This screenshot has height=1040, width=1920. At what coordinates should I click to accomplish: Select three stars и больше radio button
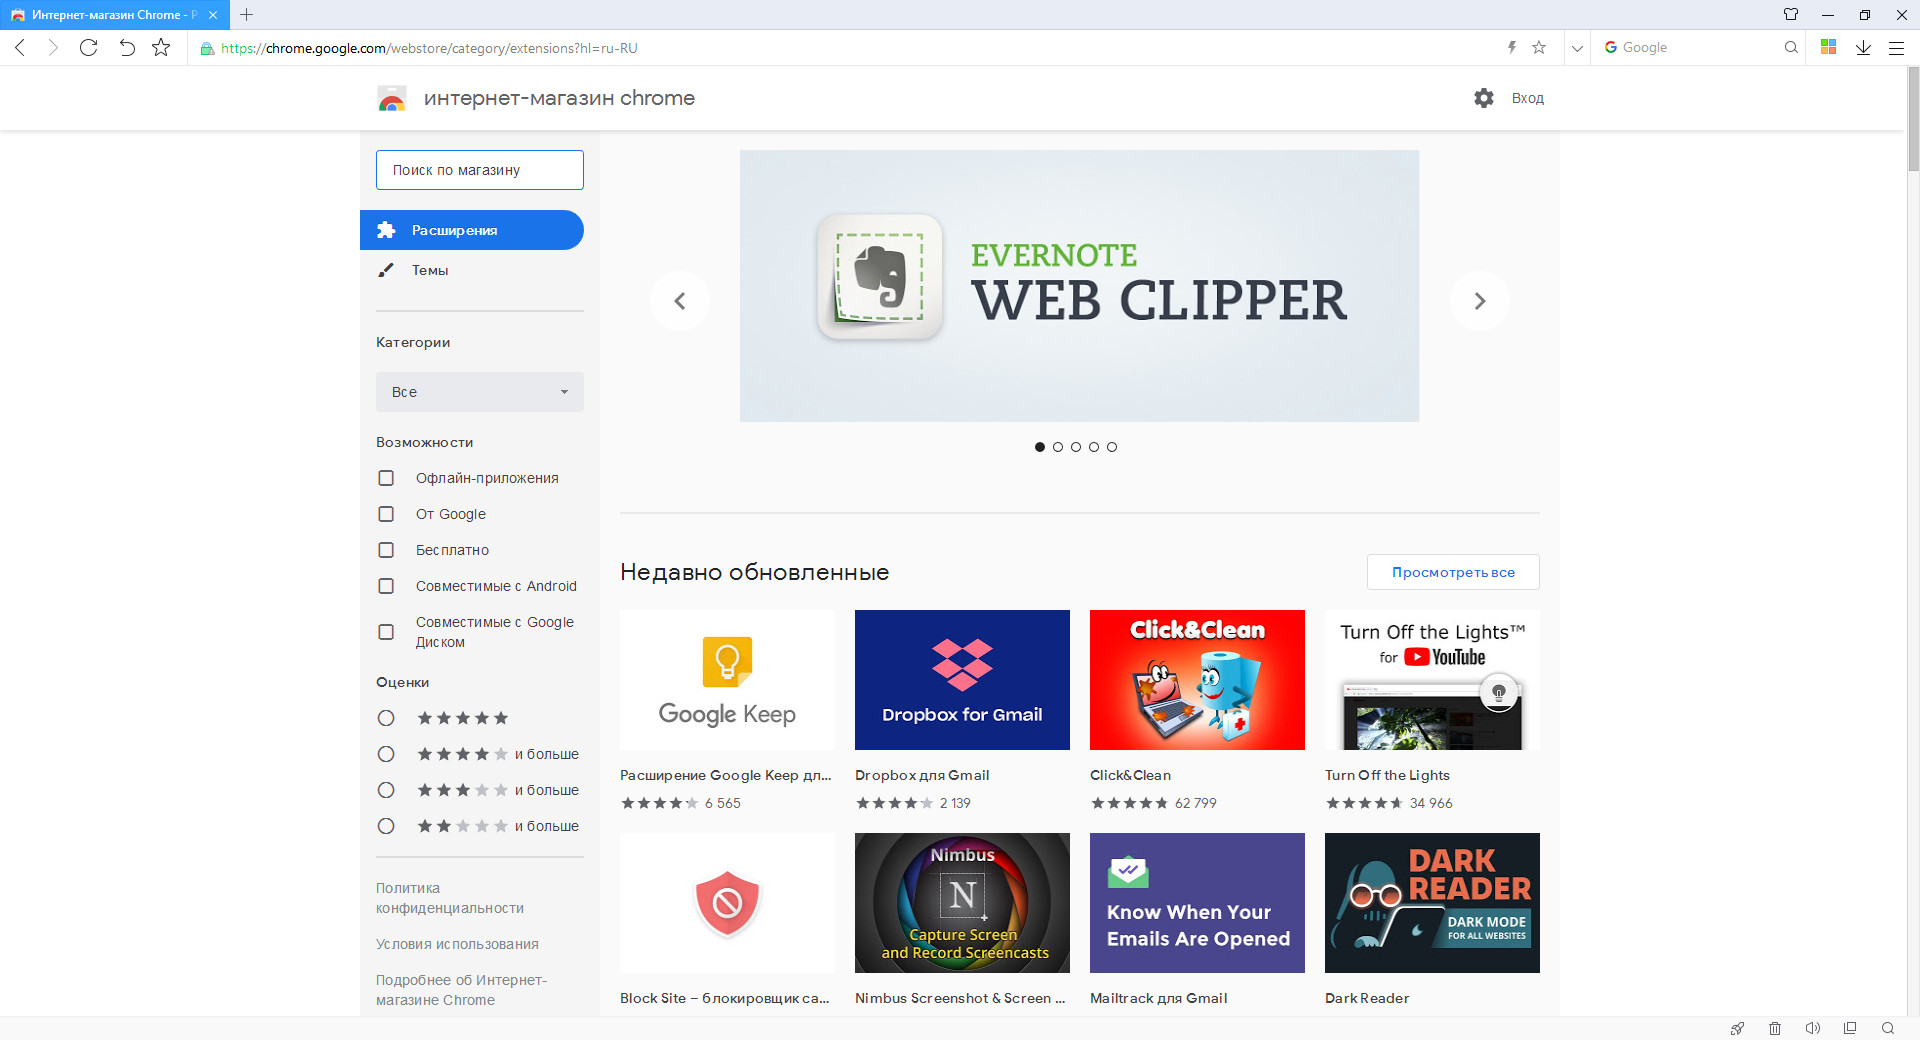[386, 790]
